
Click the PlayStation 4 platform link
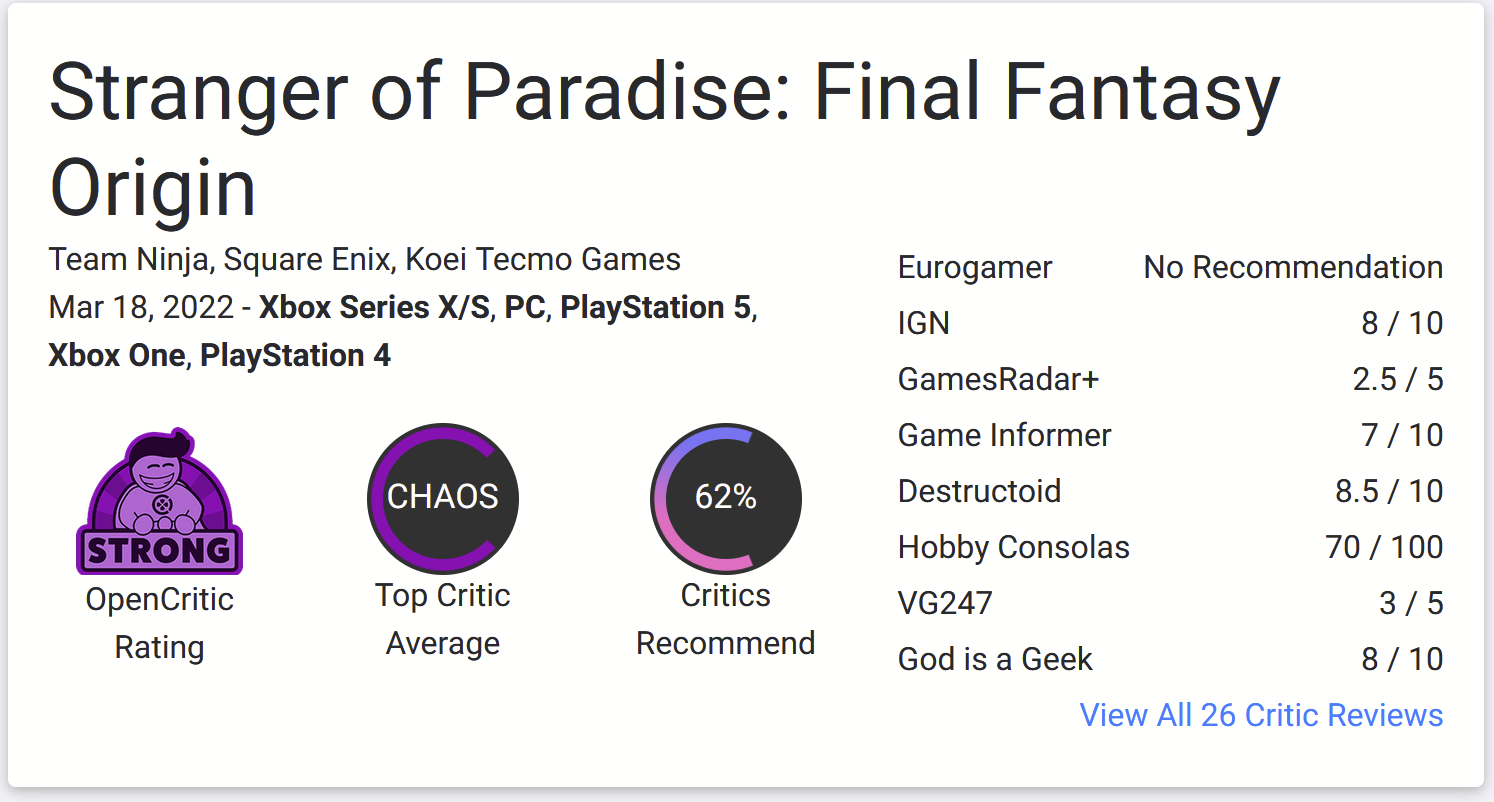(x=296, y=356)
